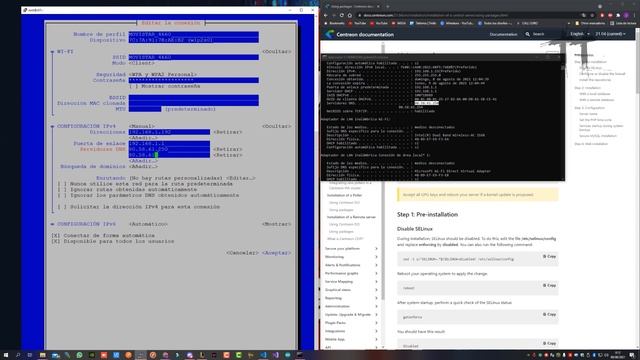This screenshot has width=640, height=360.
Task: Click the SSID input field
Action: (x=193, y=58)
